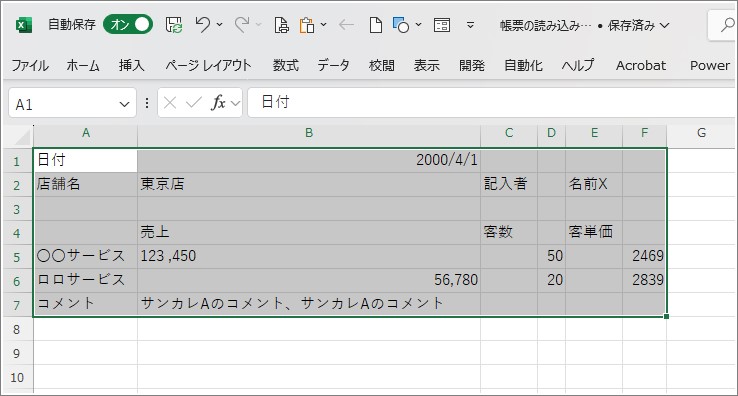
Task: Click cell containing 売上
Action: pyautogui.click(x=309, y=232)
